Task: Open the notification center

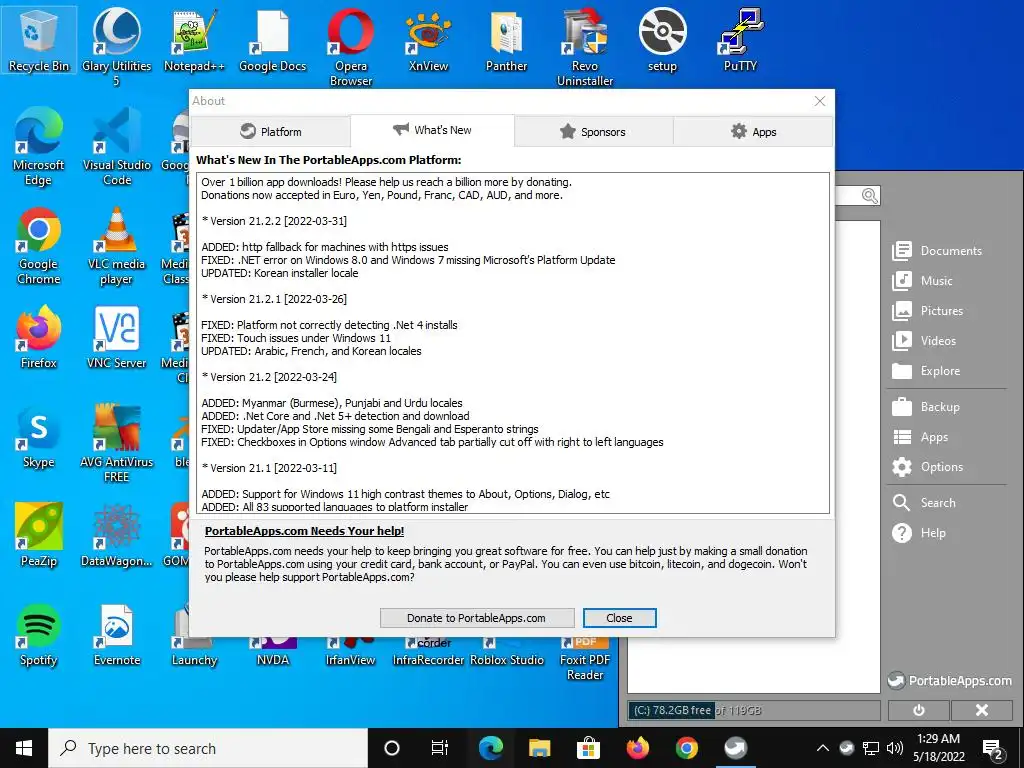Action: click(x=993, y=748)
